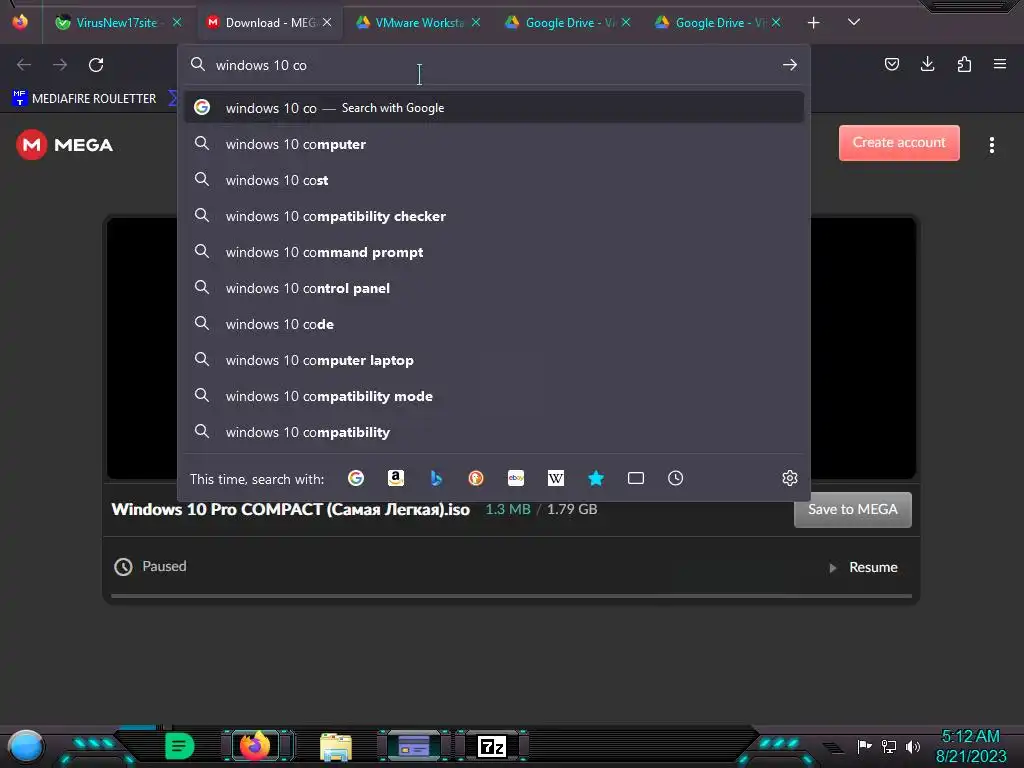
Task: Open the purple card app in taskbar
Action: point(414,746)
